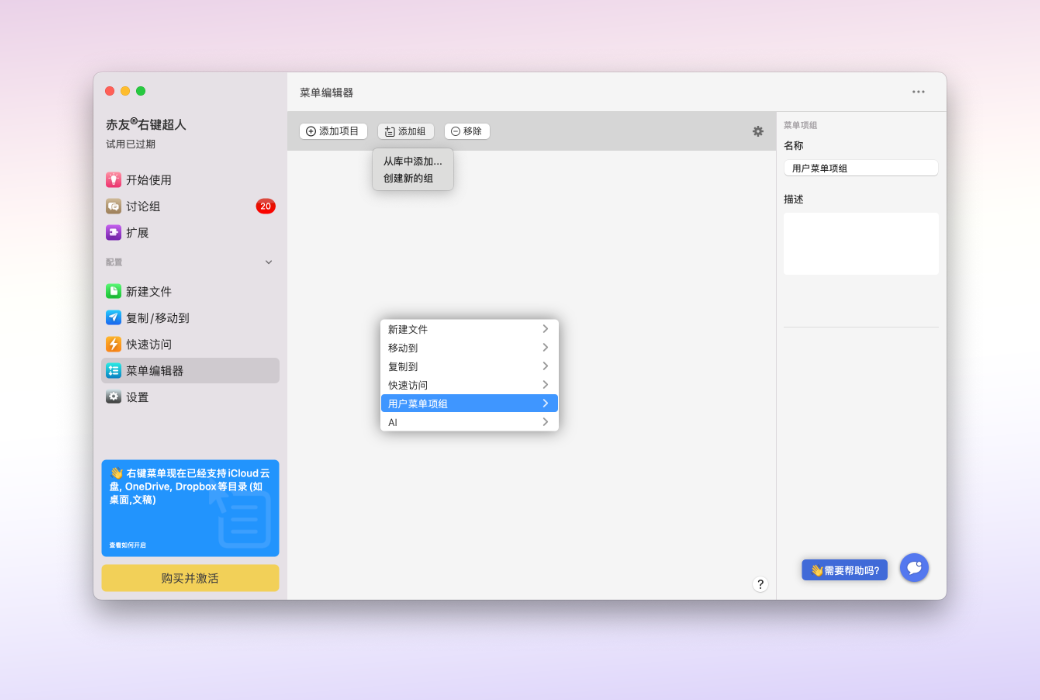Expand 快速访问 submenu arrow
This screenshot has height=700, width=1040.
545,385
